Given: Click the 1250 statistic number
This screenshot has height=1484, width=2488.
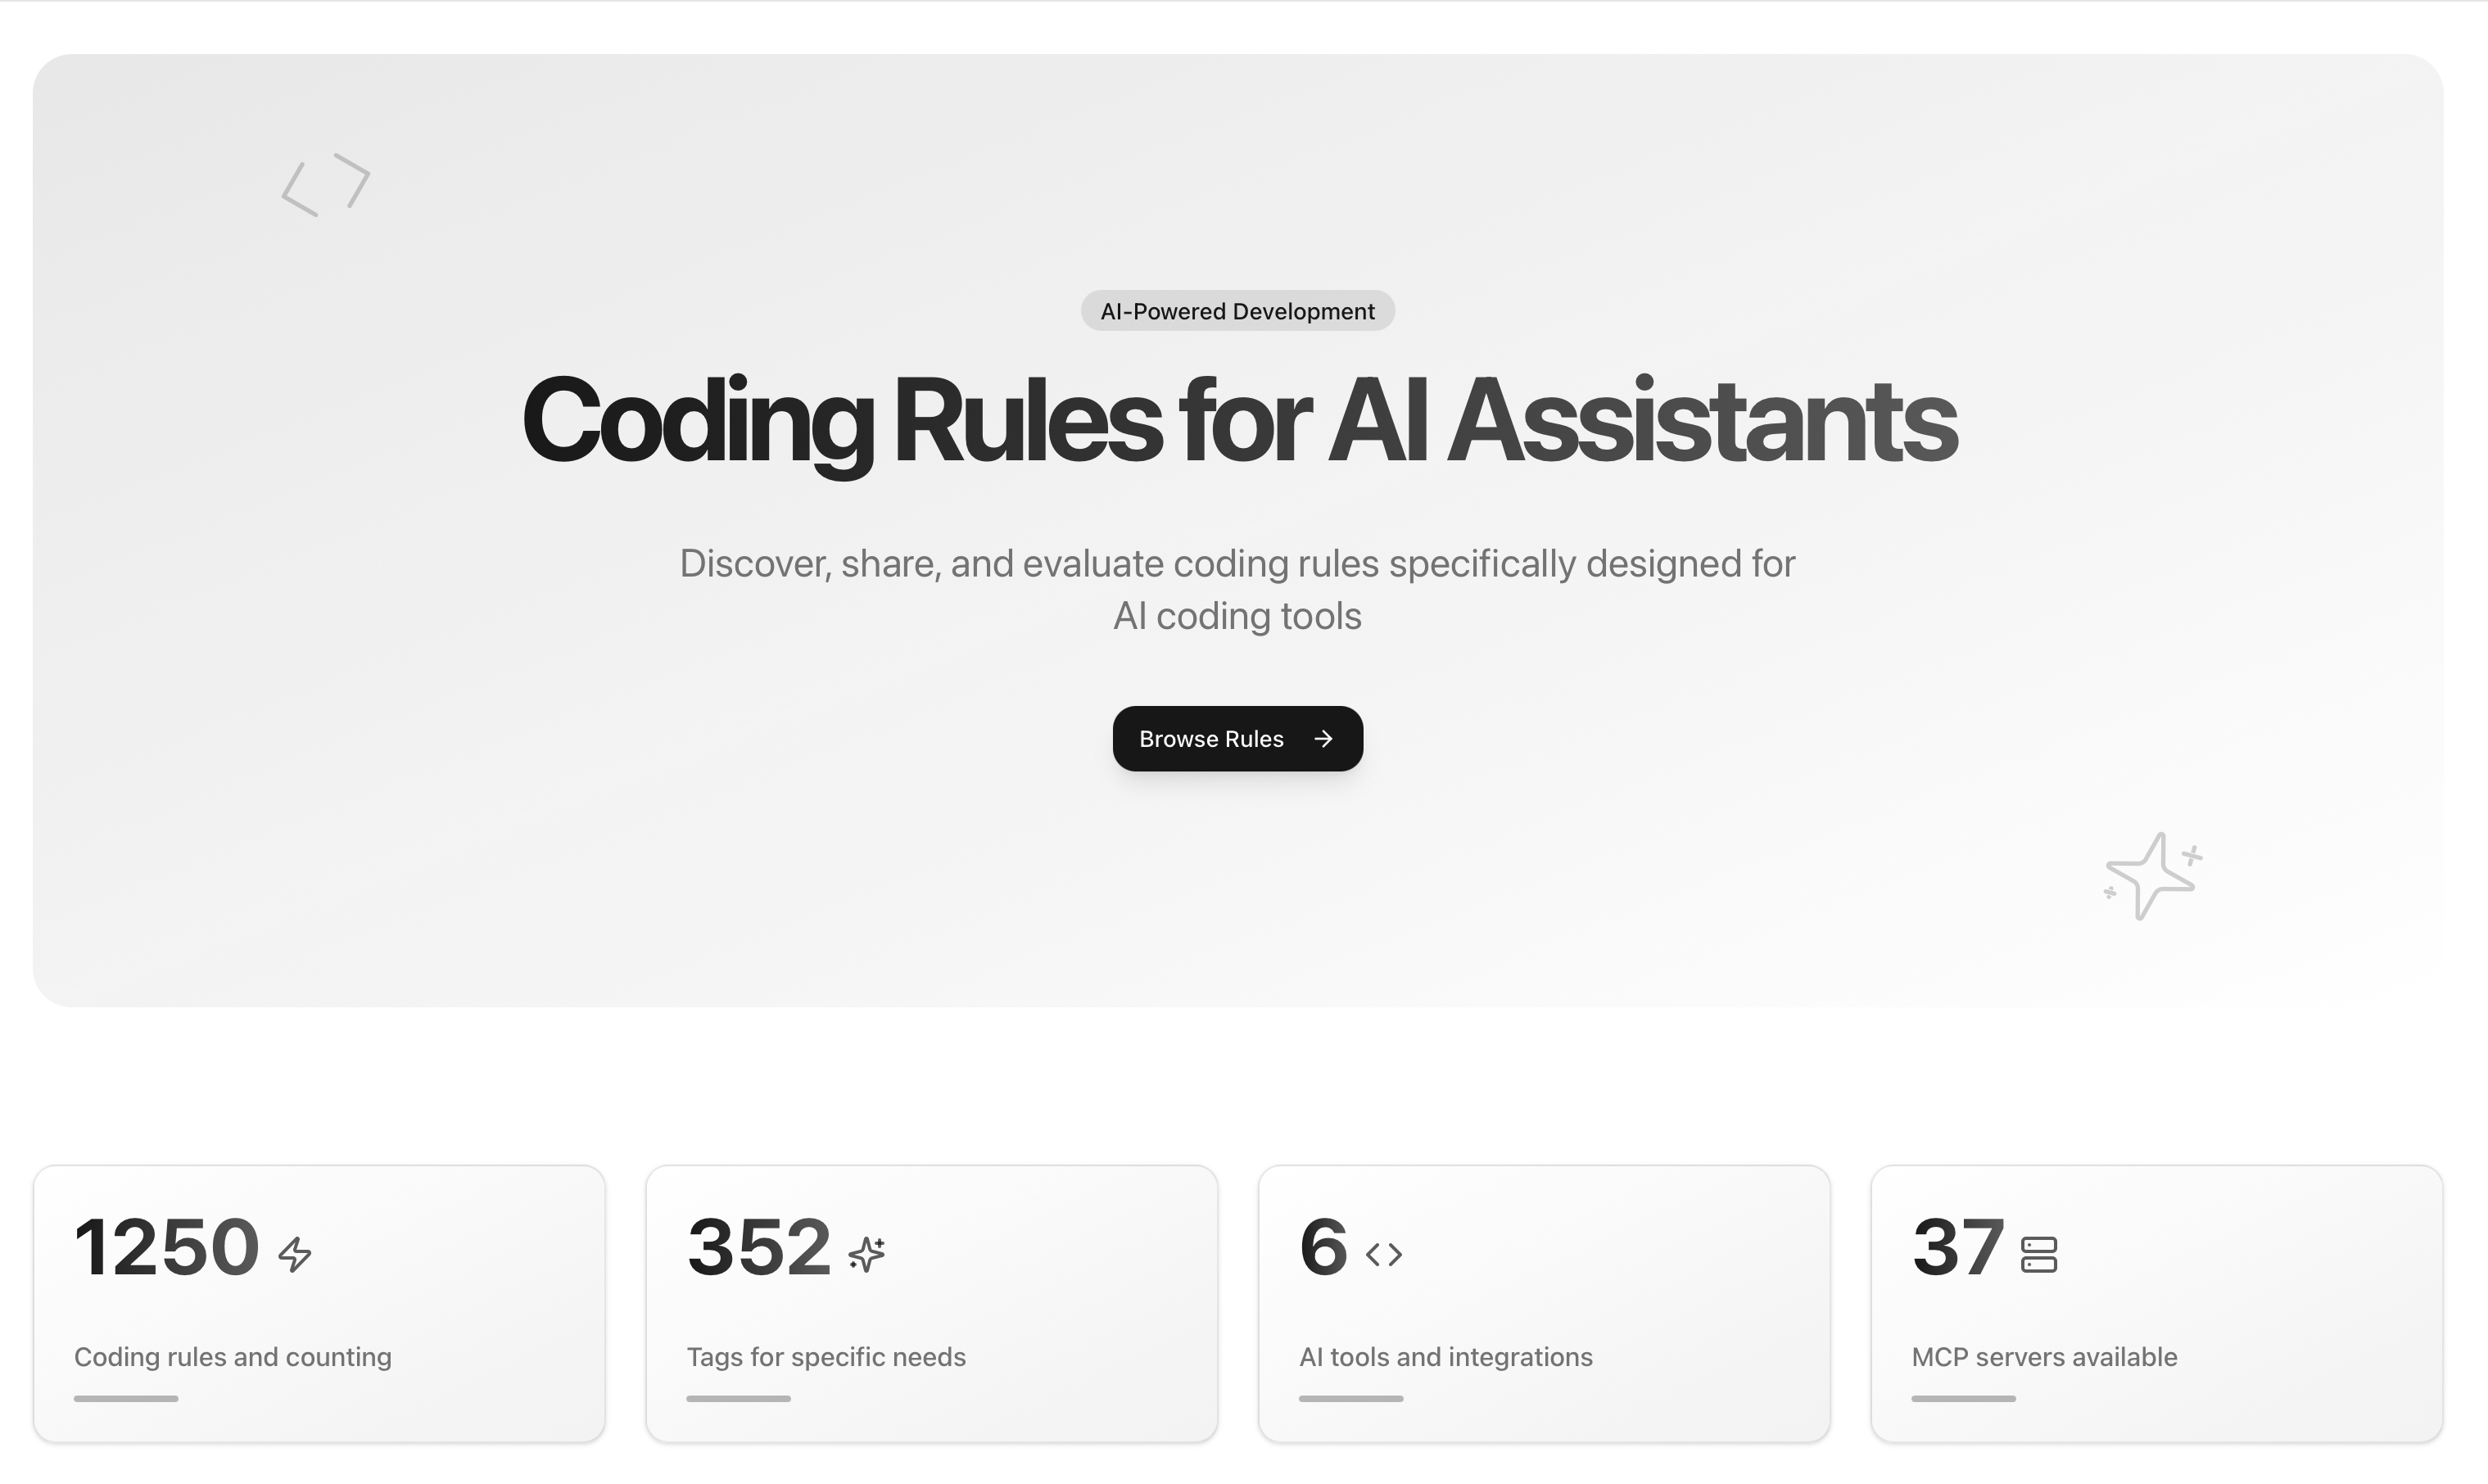Looking at the screenshot, I should [x=167, y=1248].
